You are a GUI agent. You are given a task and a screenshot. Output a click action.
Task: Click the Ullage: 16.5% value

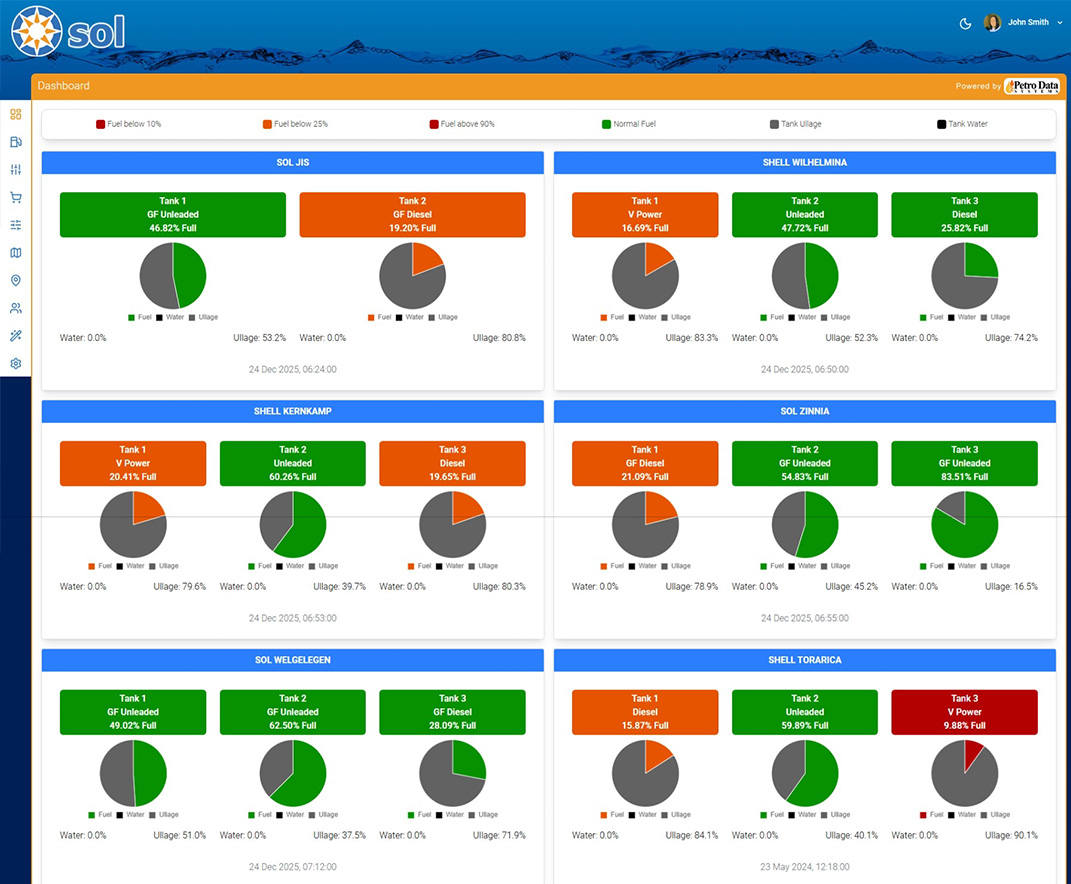1011,586
